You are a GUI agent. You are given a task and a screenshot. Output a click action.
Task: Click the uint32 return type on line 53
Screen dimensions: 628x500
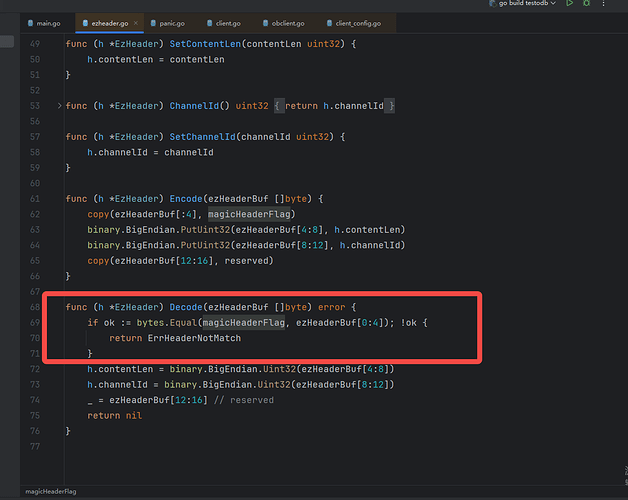click(252, 106)
